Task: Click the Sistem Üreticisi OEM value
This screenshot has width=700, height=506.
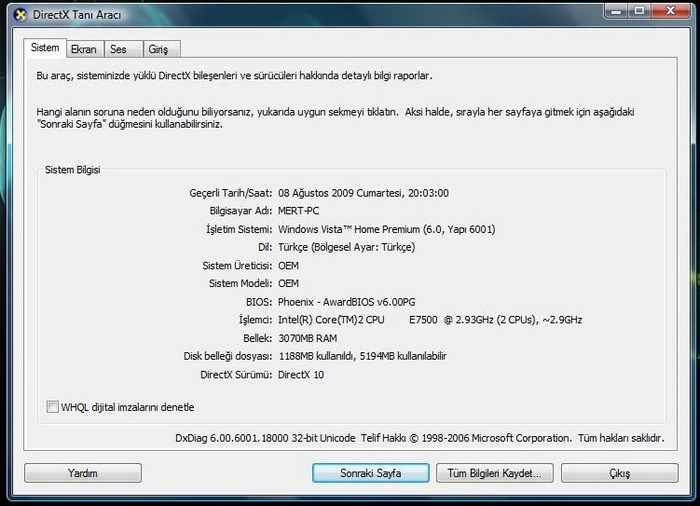Action: [x=288, y=266]
